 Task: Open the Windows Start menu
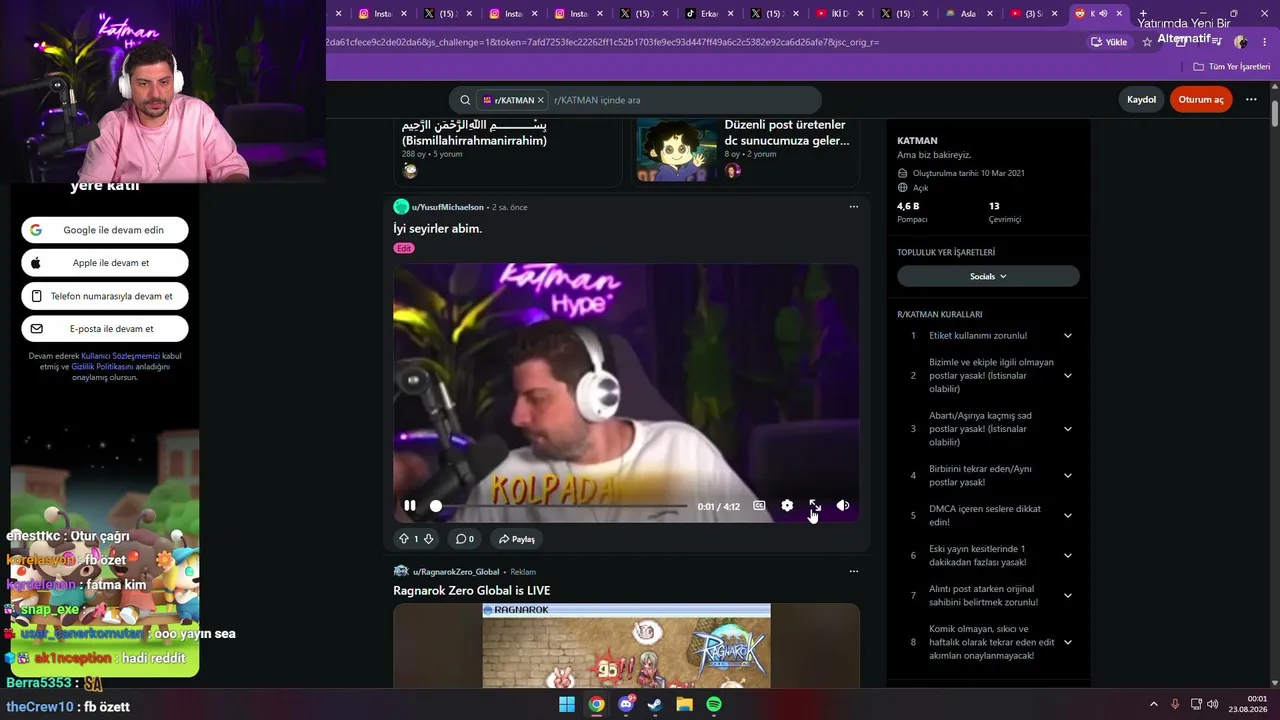pyautogui.click(x=567, y=704)
